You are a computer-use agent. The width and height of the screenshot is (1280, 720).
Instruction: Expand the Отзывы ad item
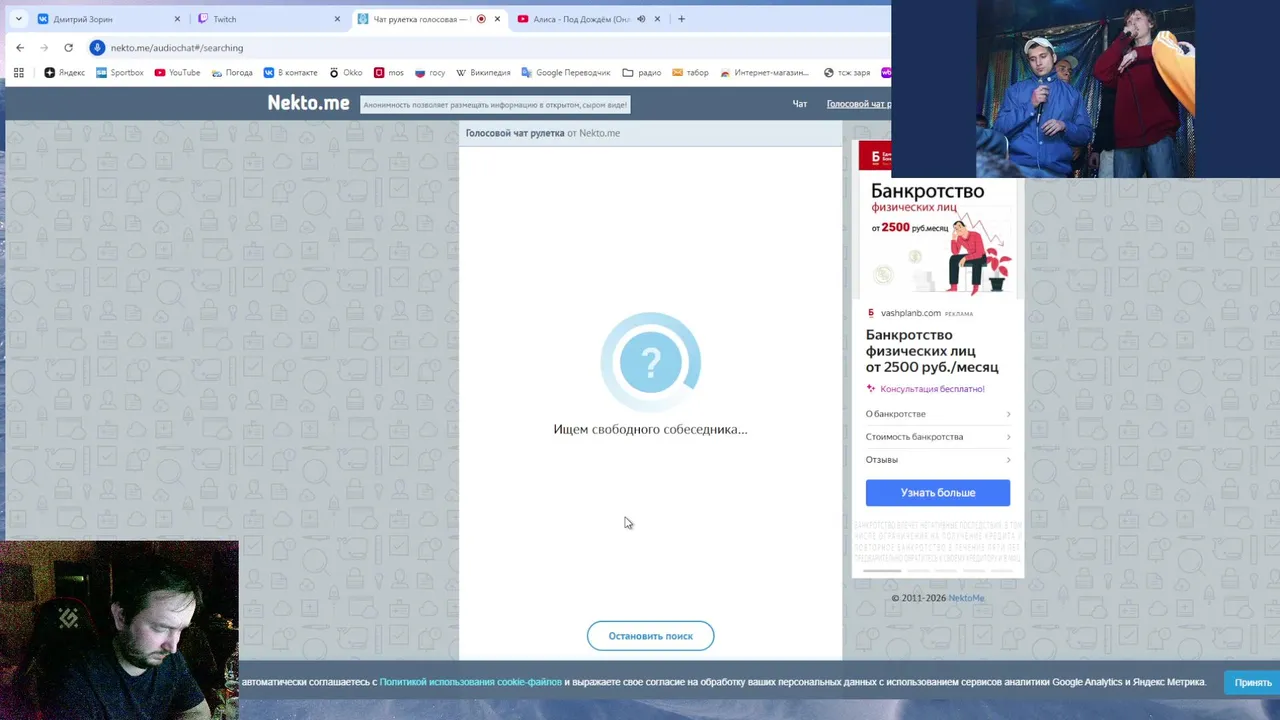[x=938, y=460]
